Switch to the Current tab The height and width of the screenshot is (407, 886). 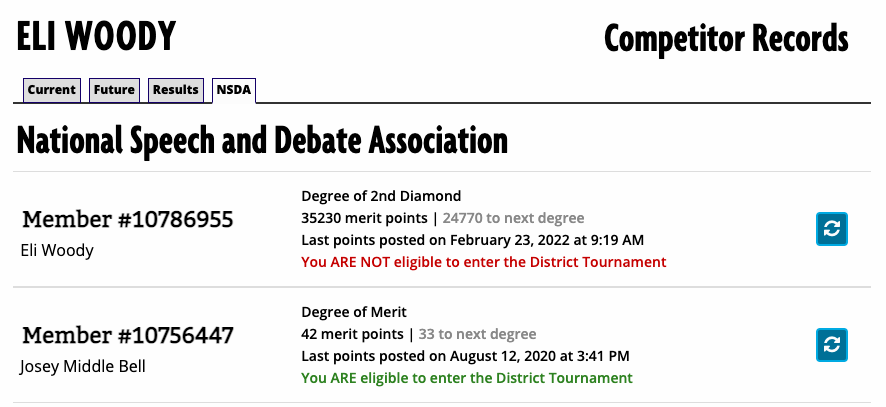[x=52, y=90]
